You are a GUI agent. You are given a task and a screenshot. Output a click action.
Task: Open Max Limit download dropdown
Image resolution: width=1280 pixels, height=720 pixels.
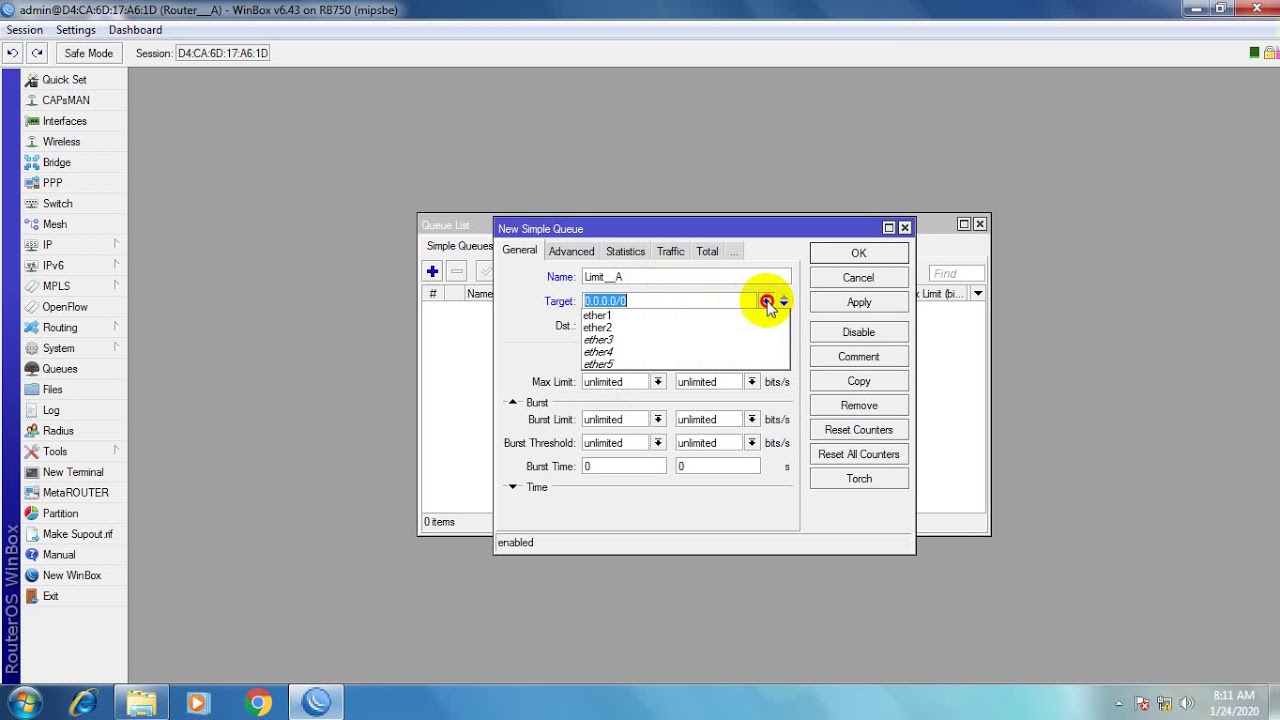click(752, 382)
